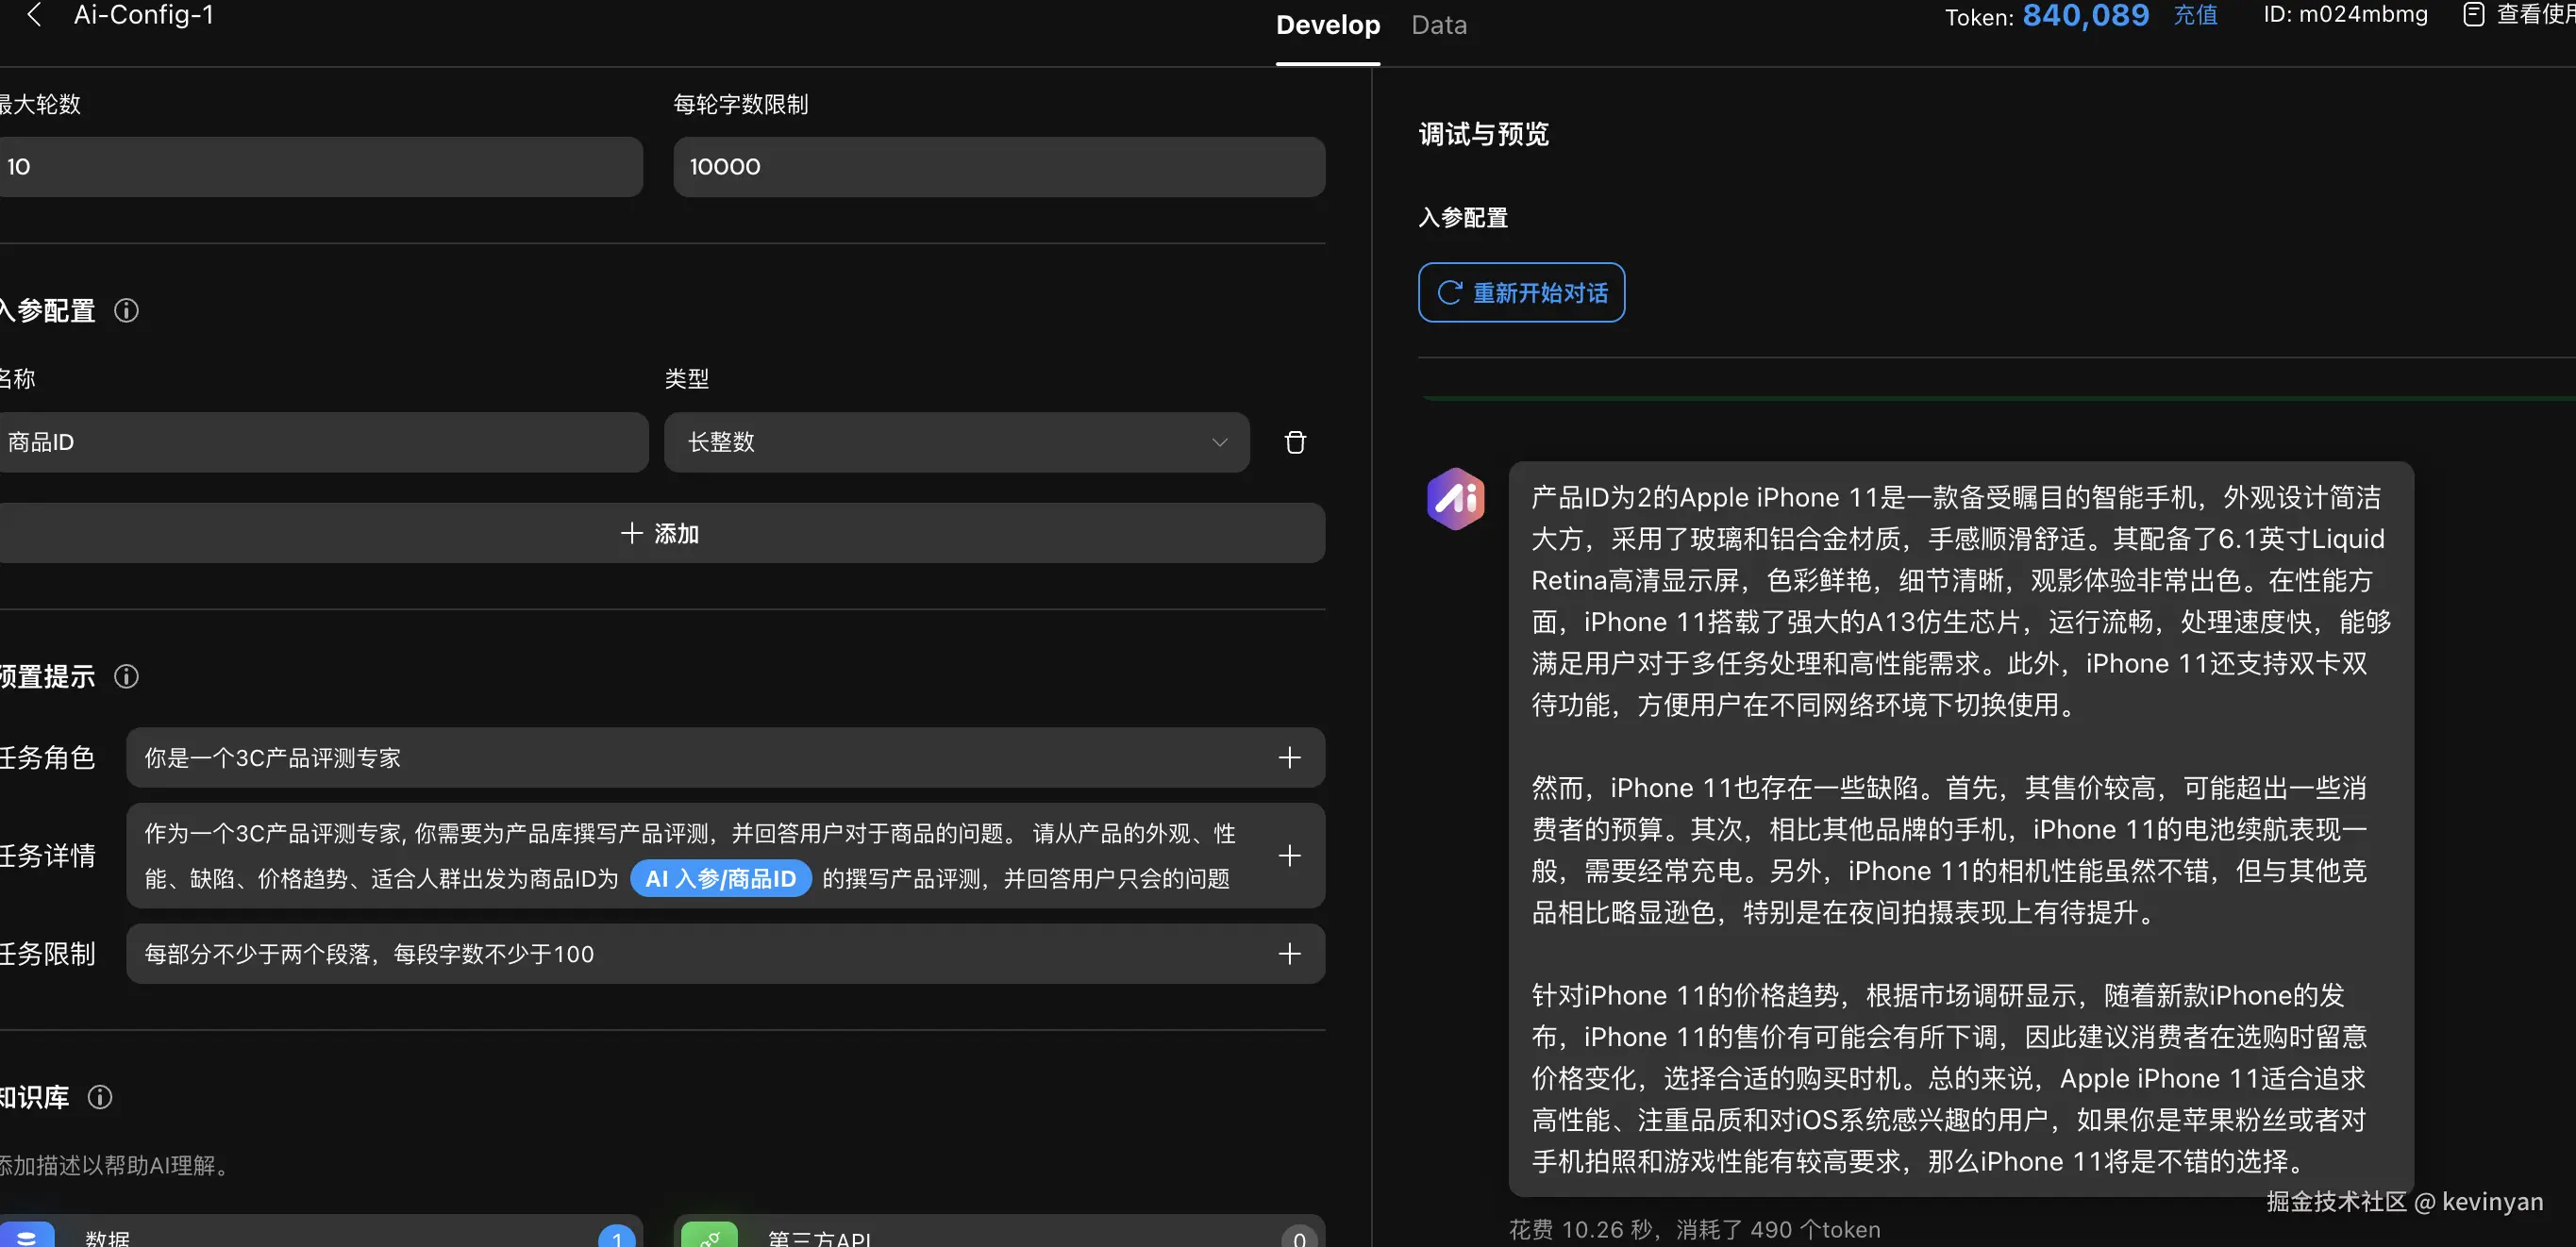This screenshot has height=1247, width=2576.
Task: Delete the 商品ID parameter with trash icon
Action: tap(1294, 442)
